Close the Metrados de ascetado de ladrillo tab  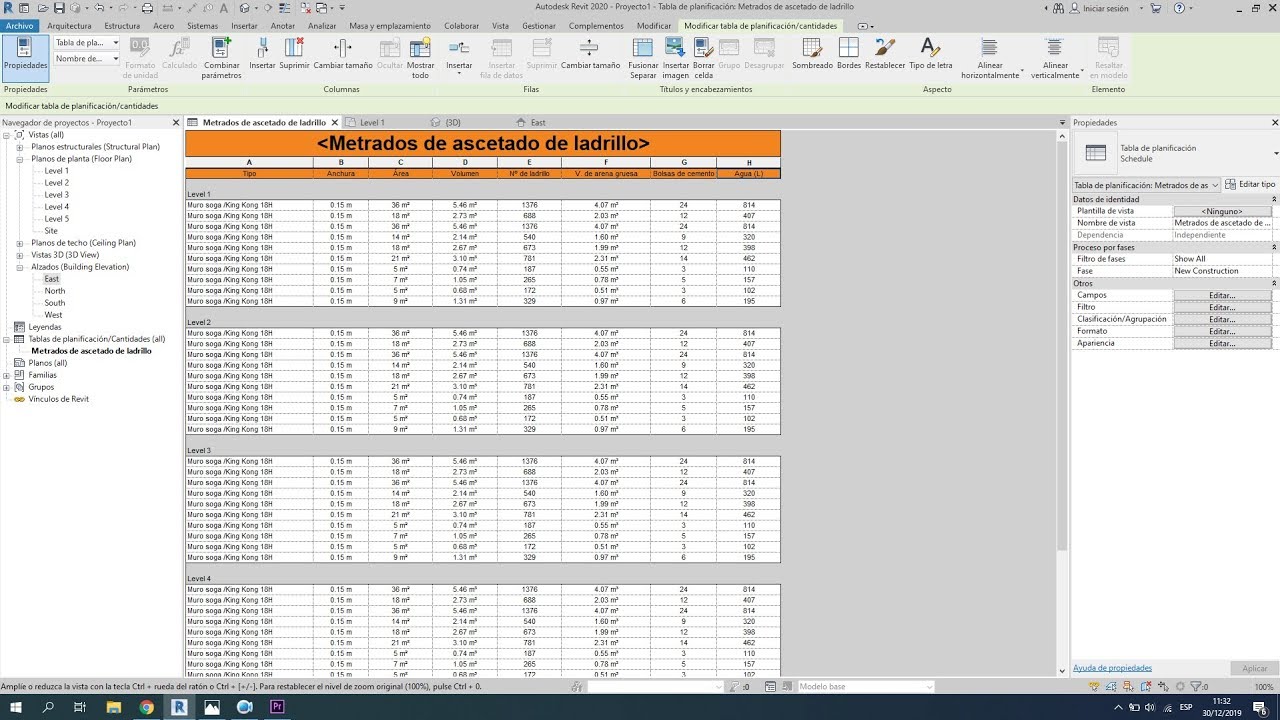click(334, 122)
